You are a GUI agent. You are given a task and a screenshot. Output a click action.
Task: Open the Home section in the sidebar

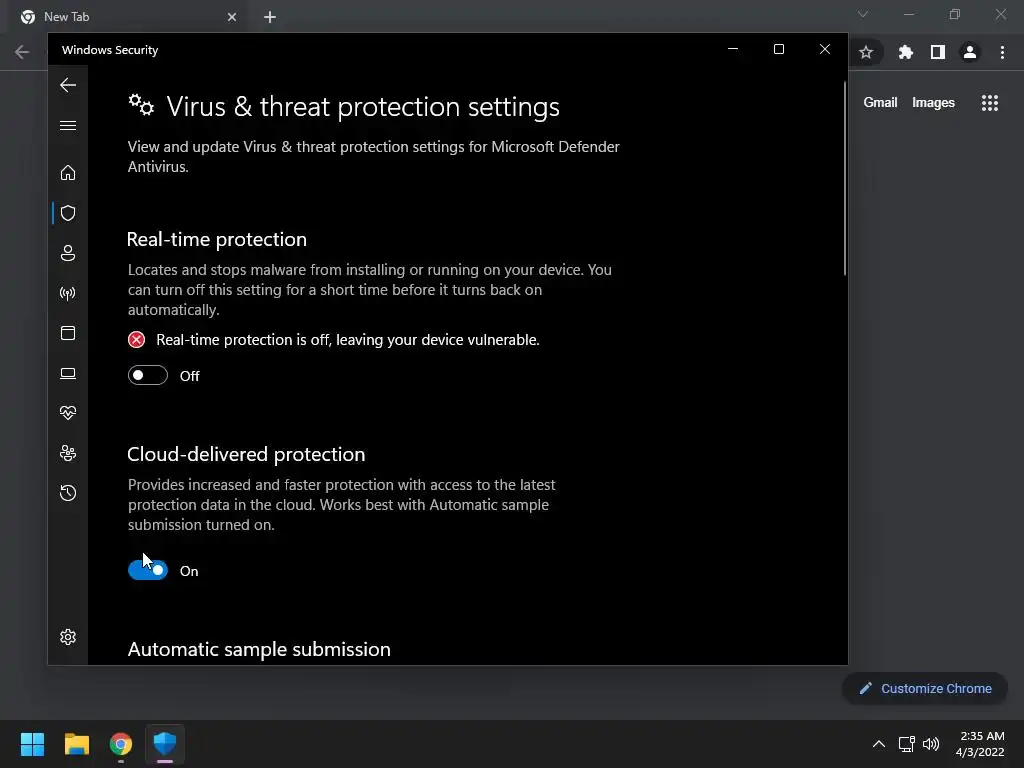point(68,172)
